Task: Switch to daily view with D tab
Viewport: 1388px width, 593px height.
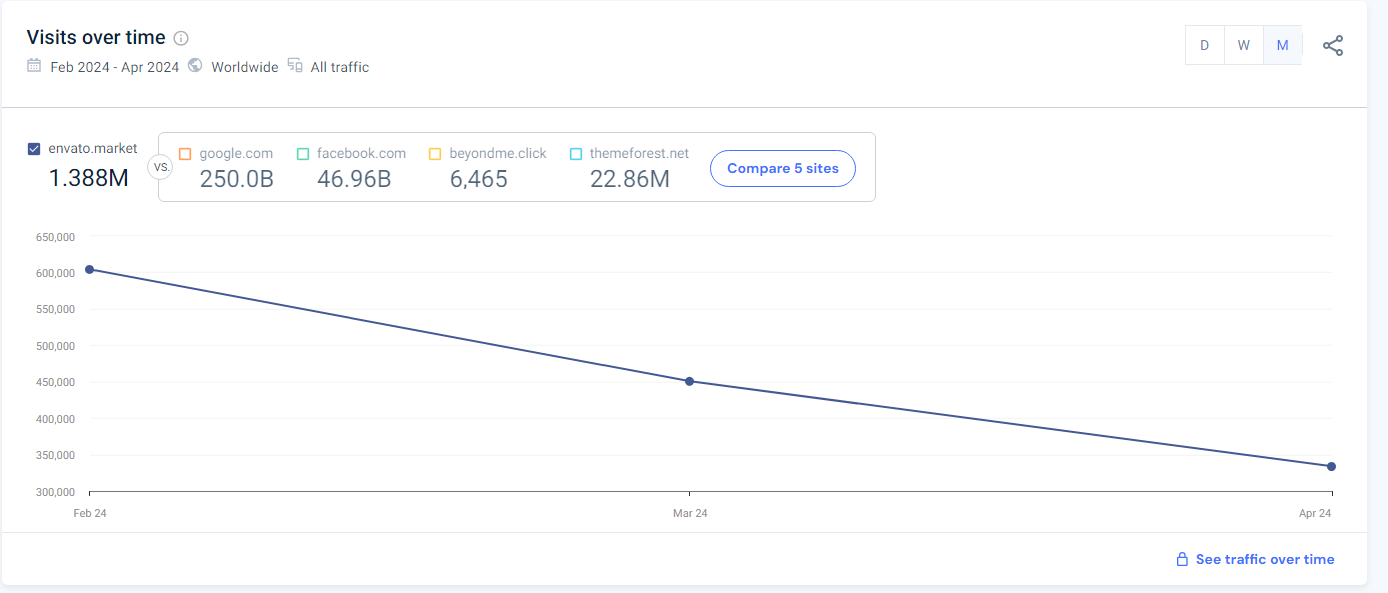Action: tap(1204, 46)
